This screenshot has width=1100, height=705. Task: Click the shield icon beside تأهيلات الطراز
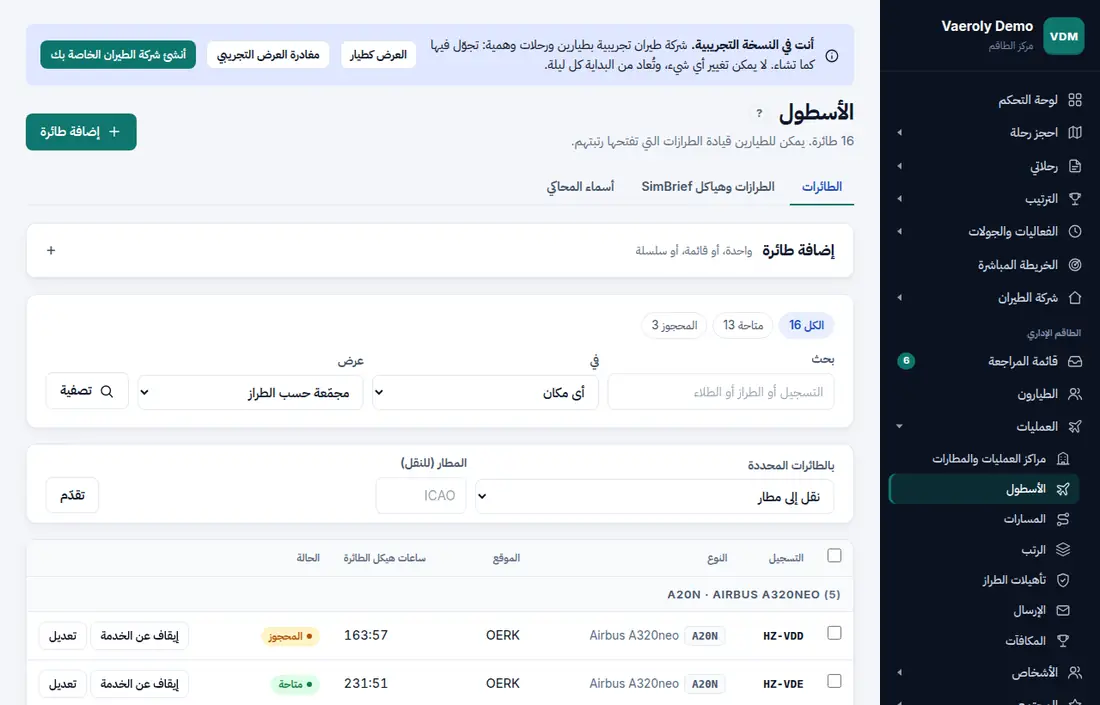click(1063, 580)
